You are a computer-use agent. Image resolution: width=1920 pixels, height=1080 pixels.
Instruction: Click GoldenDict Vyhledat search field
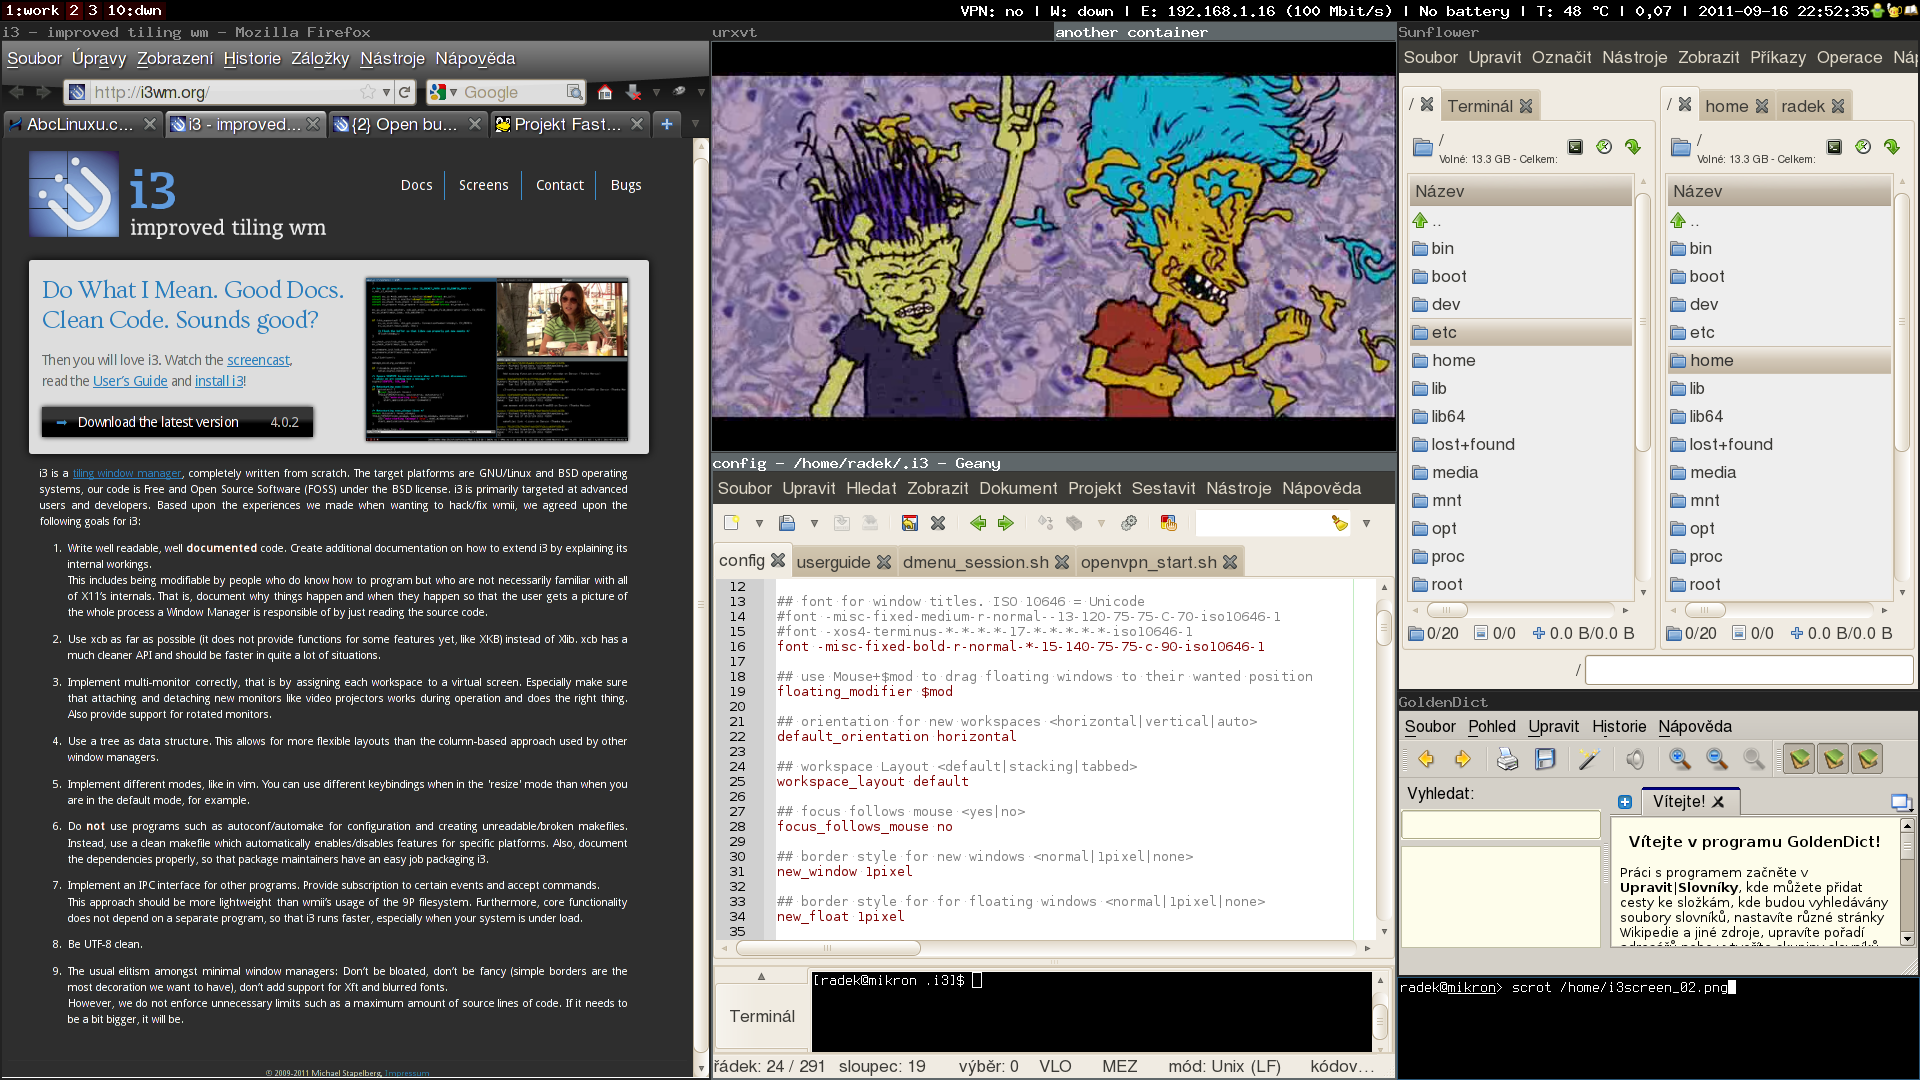click(x=1501, y=825)
